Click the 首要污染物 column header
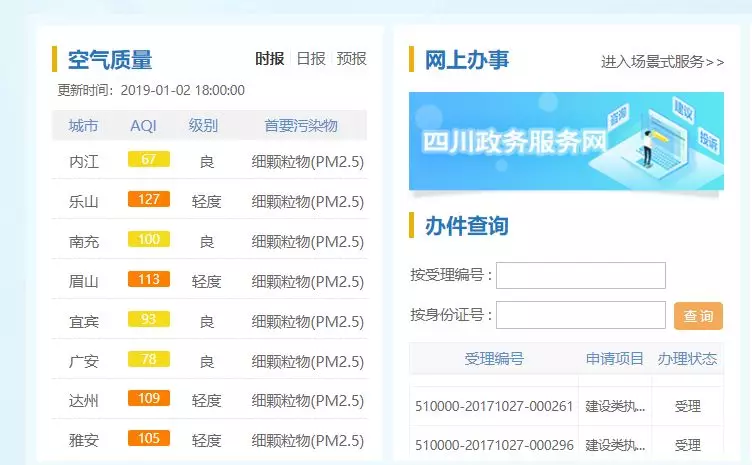The image size is (752, 465). coord(301,126)
